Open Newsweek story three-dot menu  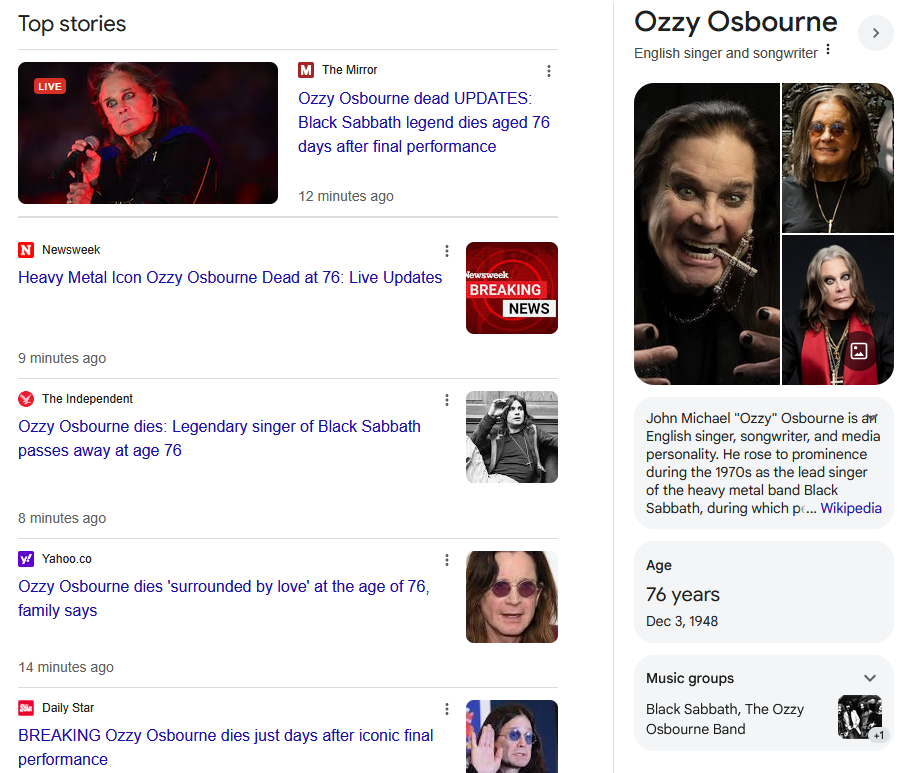coord(447,251)
